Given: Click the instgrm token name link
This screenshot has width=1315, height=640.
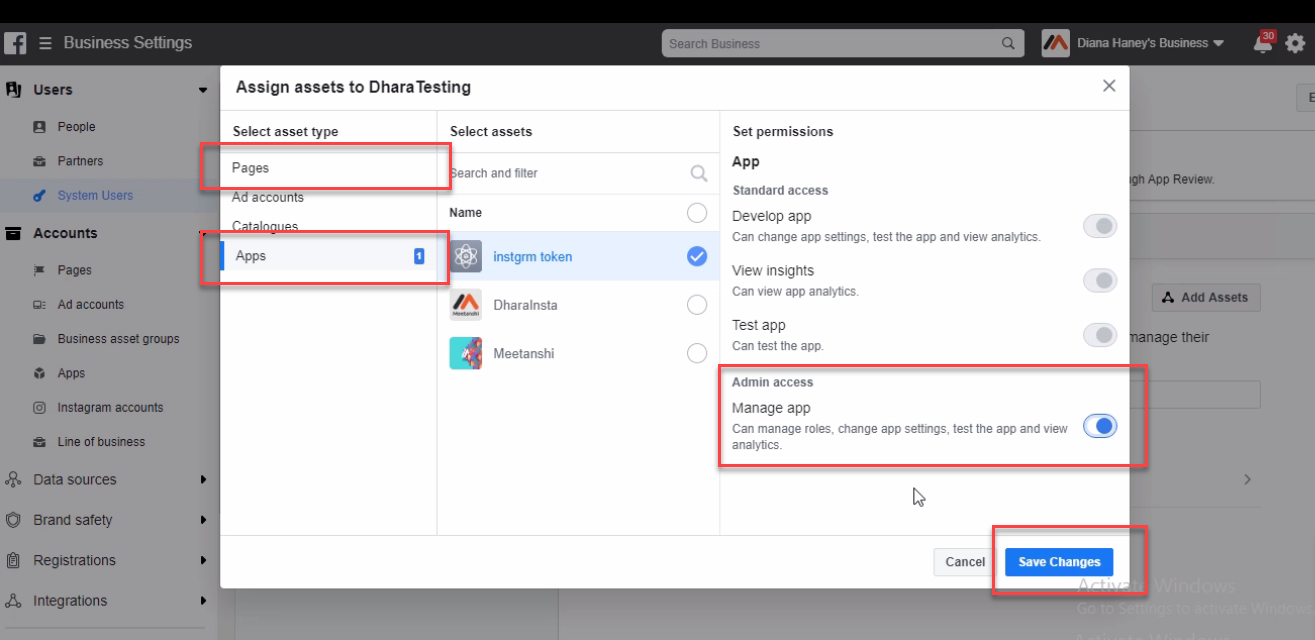Looking at the screenshot, I should [533, 257].
